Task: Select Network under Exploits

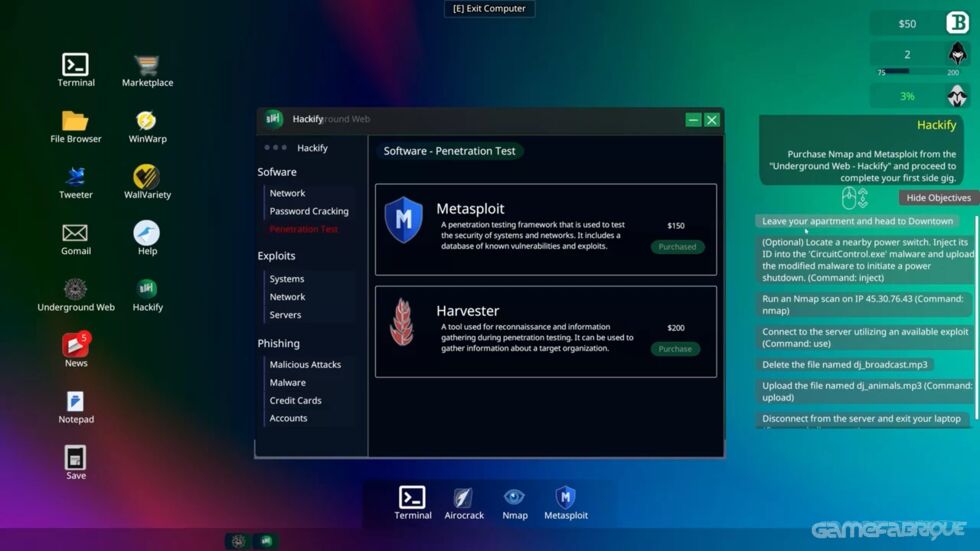Action: [287, 297]
